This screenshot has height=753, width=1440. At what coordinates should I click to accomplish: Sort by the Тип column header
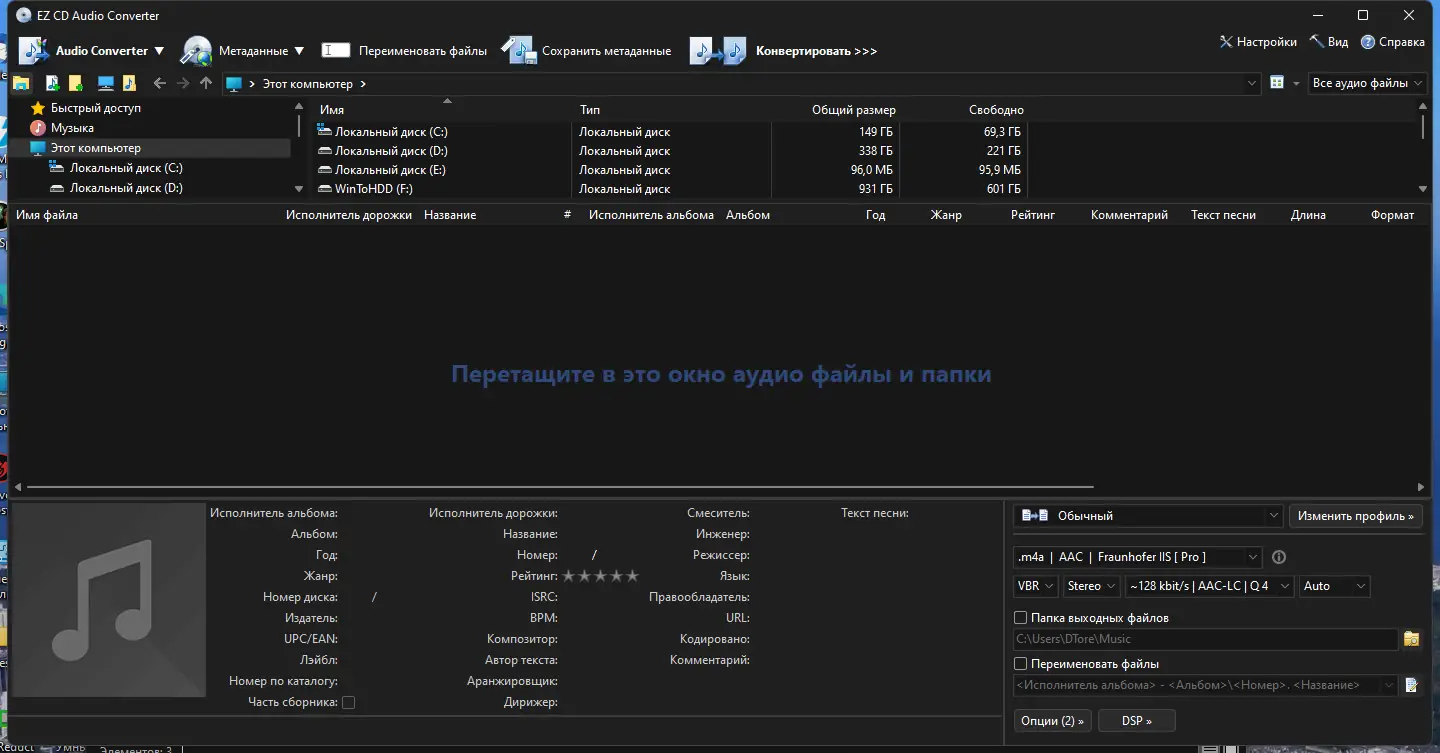coord(590,110)
